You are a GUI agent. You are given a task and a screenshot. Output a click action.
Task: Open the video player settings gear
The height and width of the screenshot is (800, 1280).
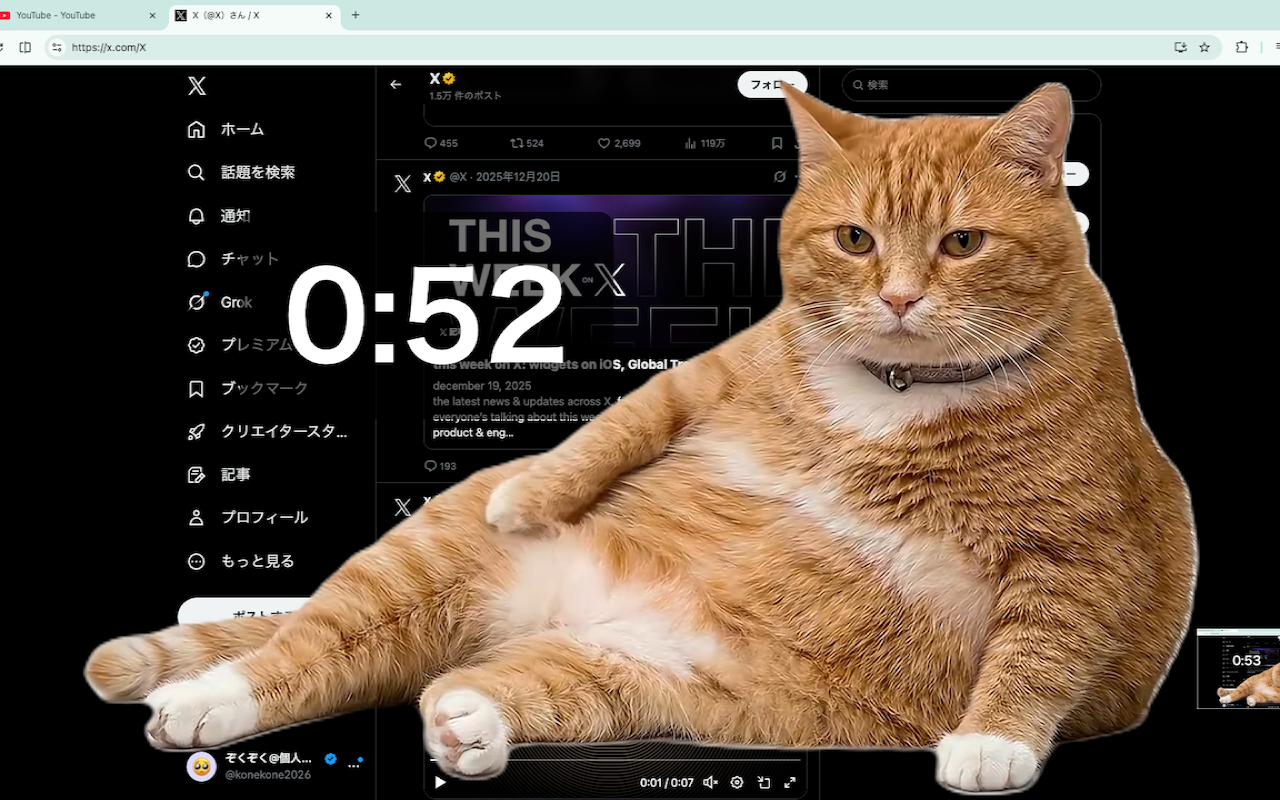[x=736, y=782]
